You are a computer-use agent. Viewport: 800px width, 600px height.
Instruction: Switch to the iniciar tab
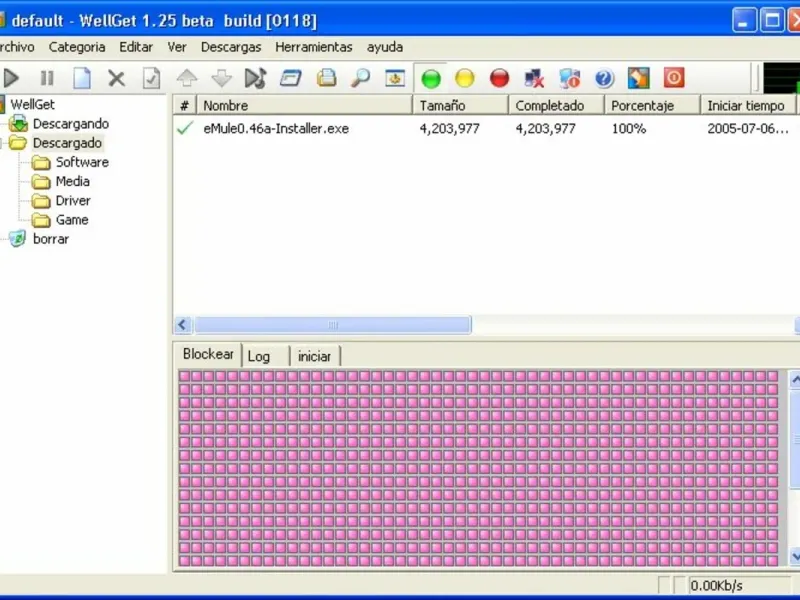click(x=314, y=356)
